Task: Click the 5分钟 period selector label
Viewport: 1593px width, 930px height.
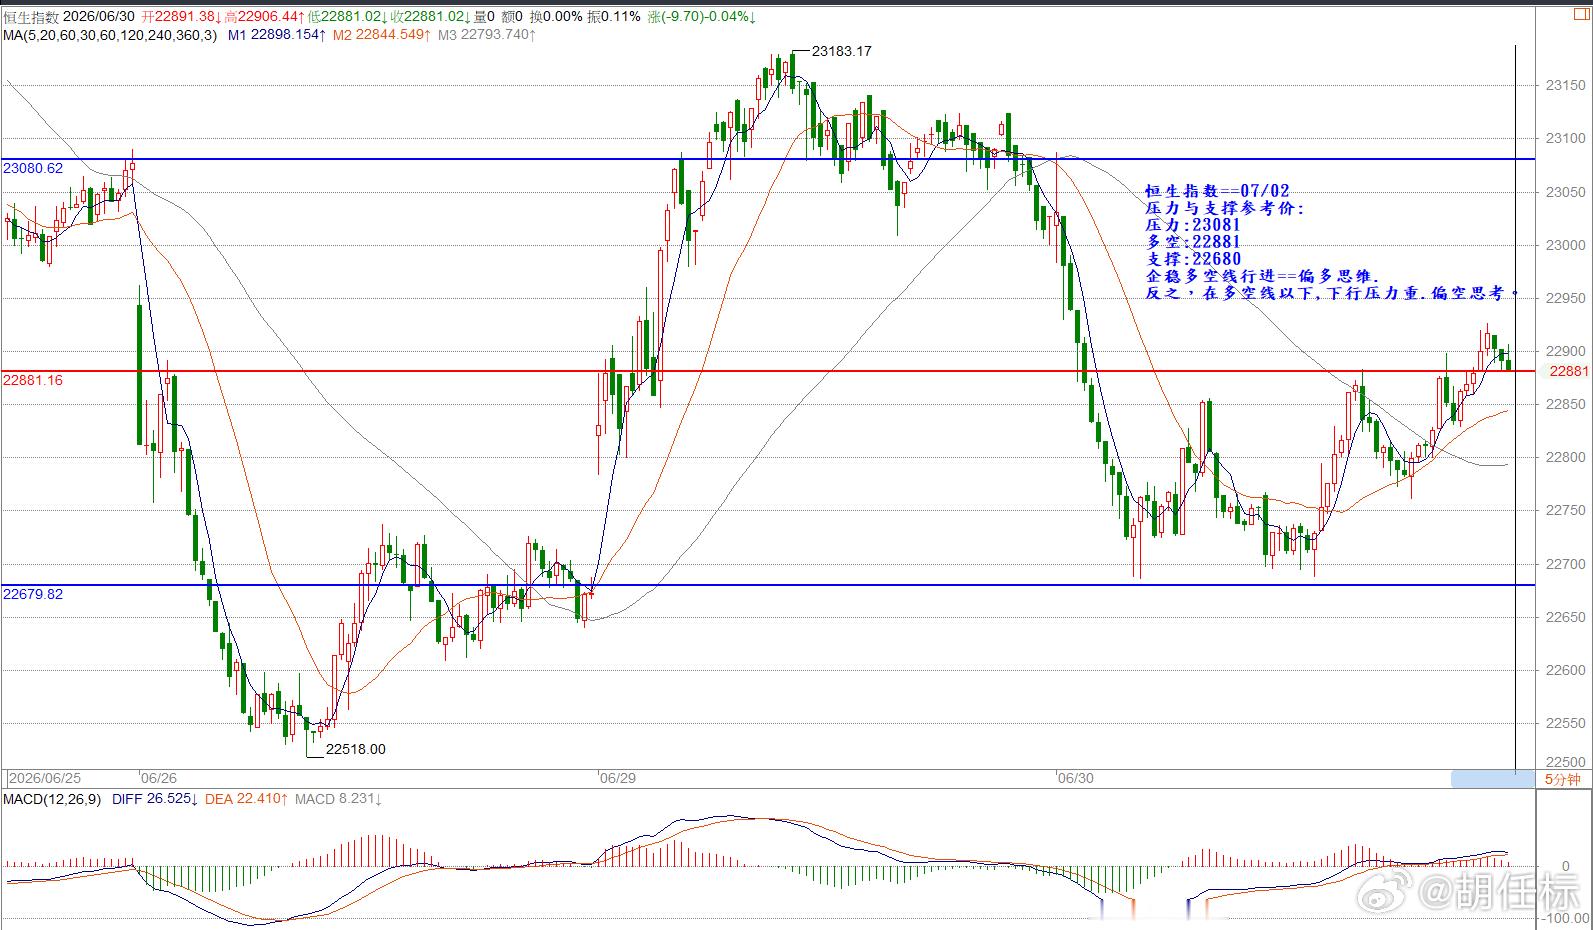Action: coord(1562,779)
